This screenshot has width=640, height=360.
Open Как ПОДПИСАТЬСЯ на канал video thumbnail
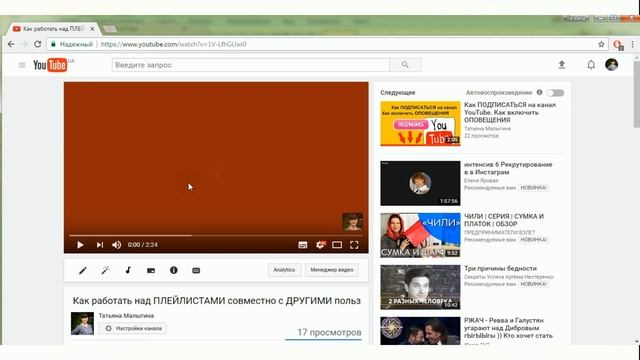(x=420, y=123)
